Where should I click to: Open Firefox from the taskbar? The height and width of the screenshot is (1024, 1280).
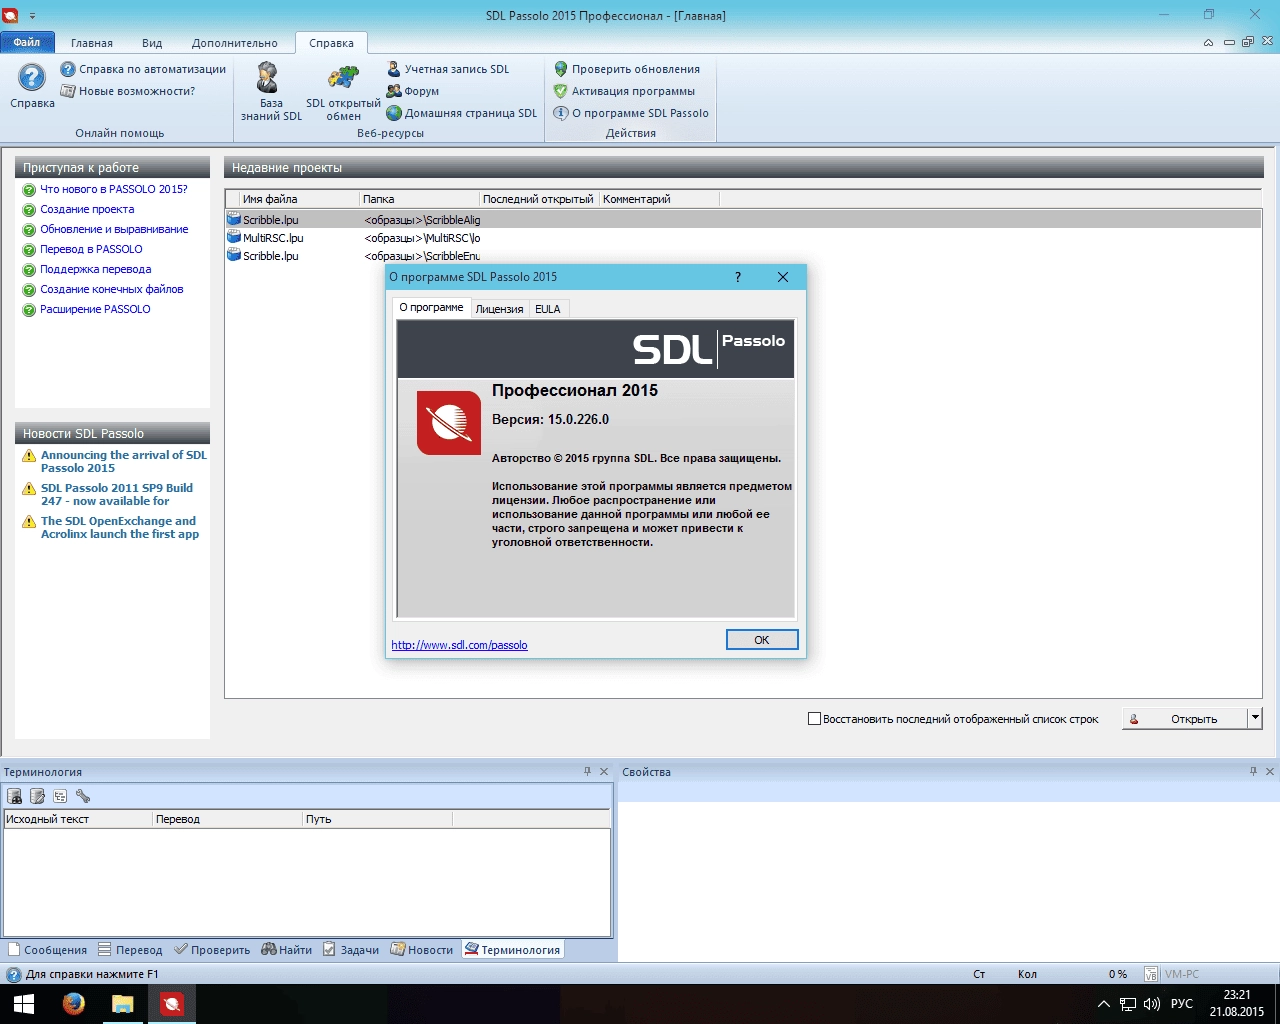coord(73,1004)
